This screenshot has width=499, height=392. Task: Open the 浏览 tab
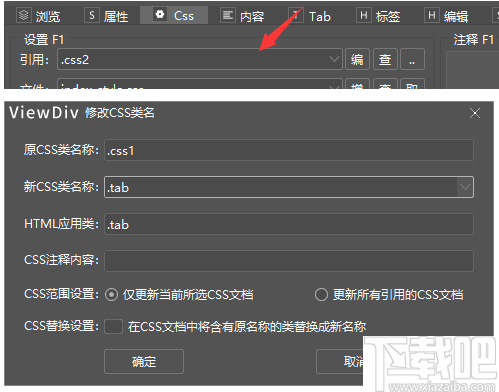(38, 16)
